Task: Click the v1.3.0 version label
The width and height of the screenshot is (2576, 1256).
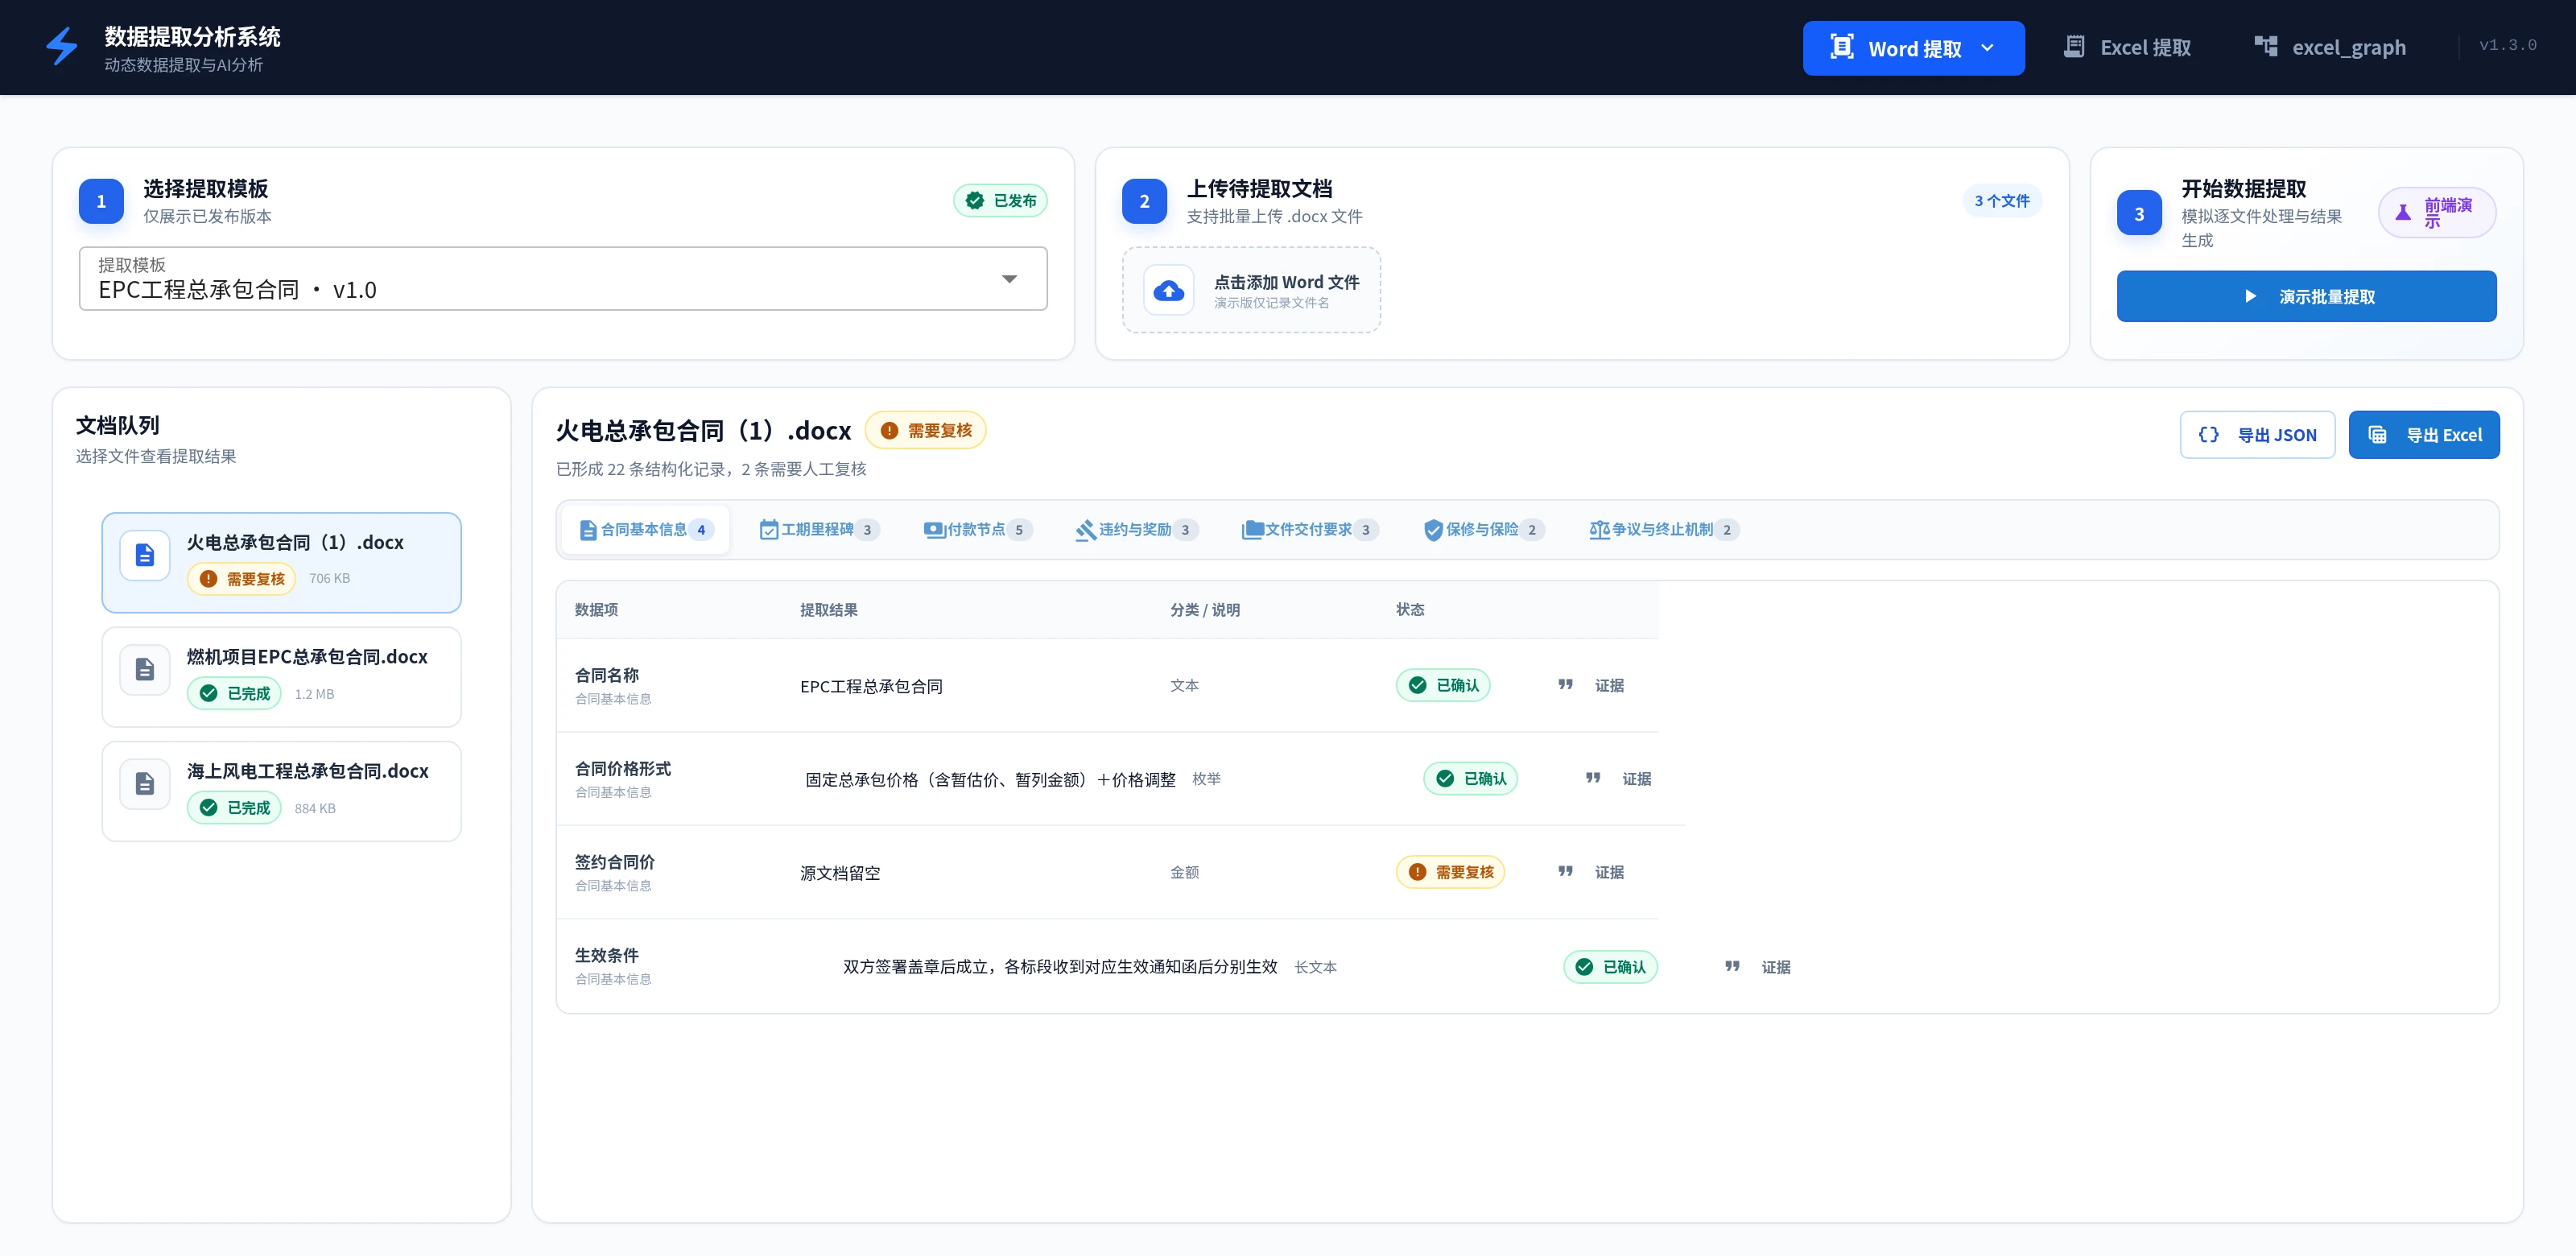Action: 2508,46
